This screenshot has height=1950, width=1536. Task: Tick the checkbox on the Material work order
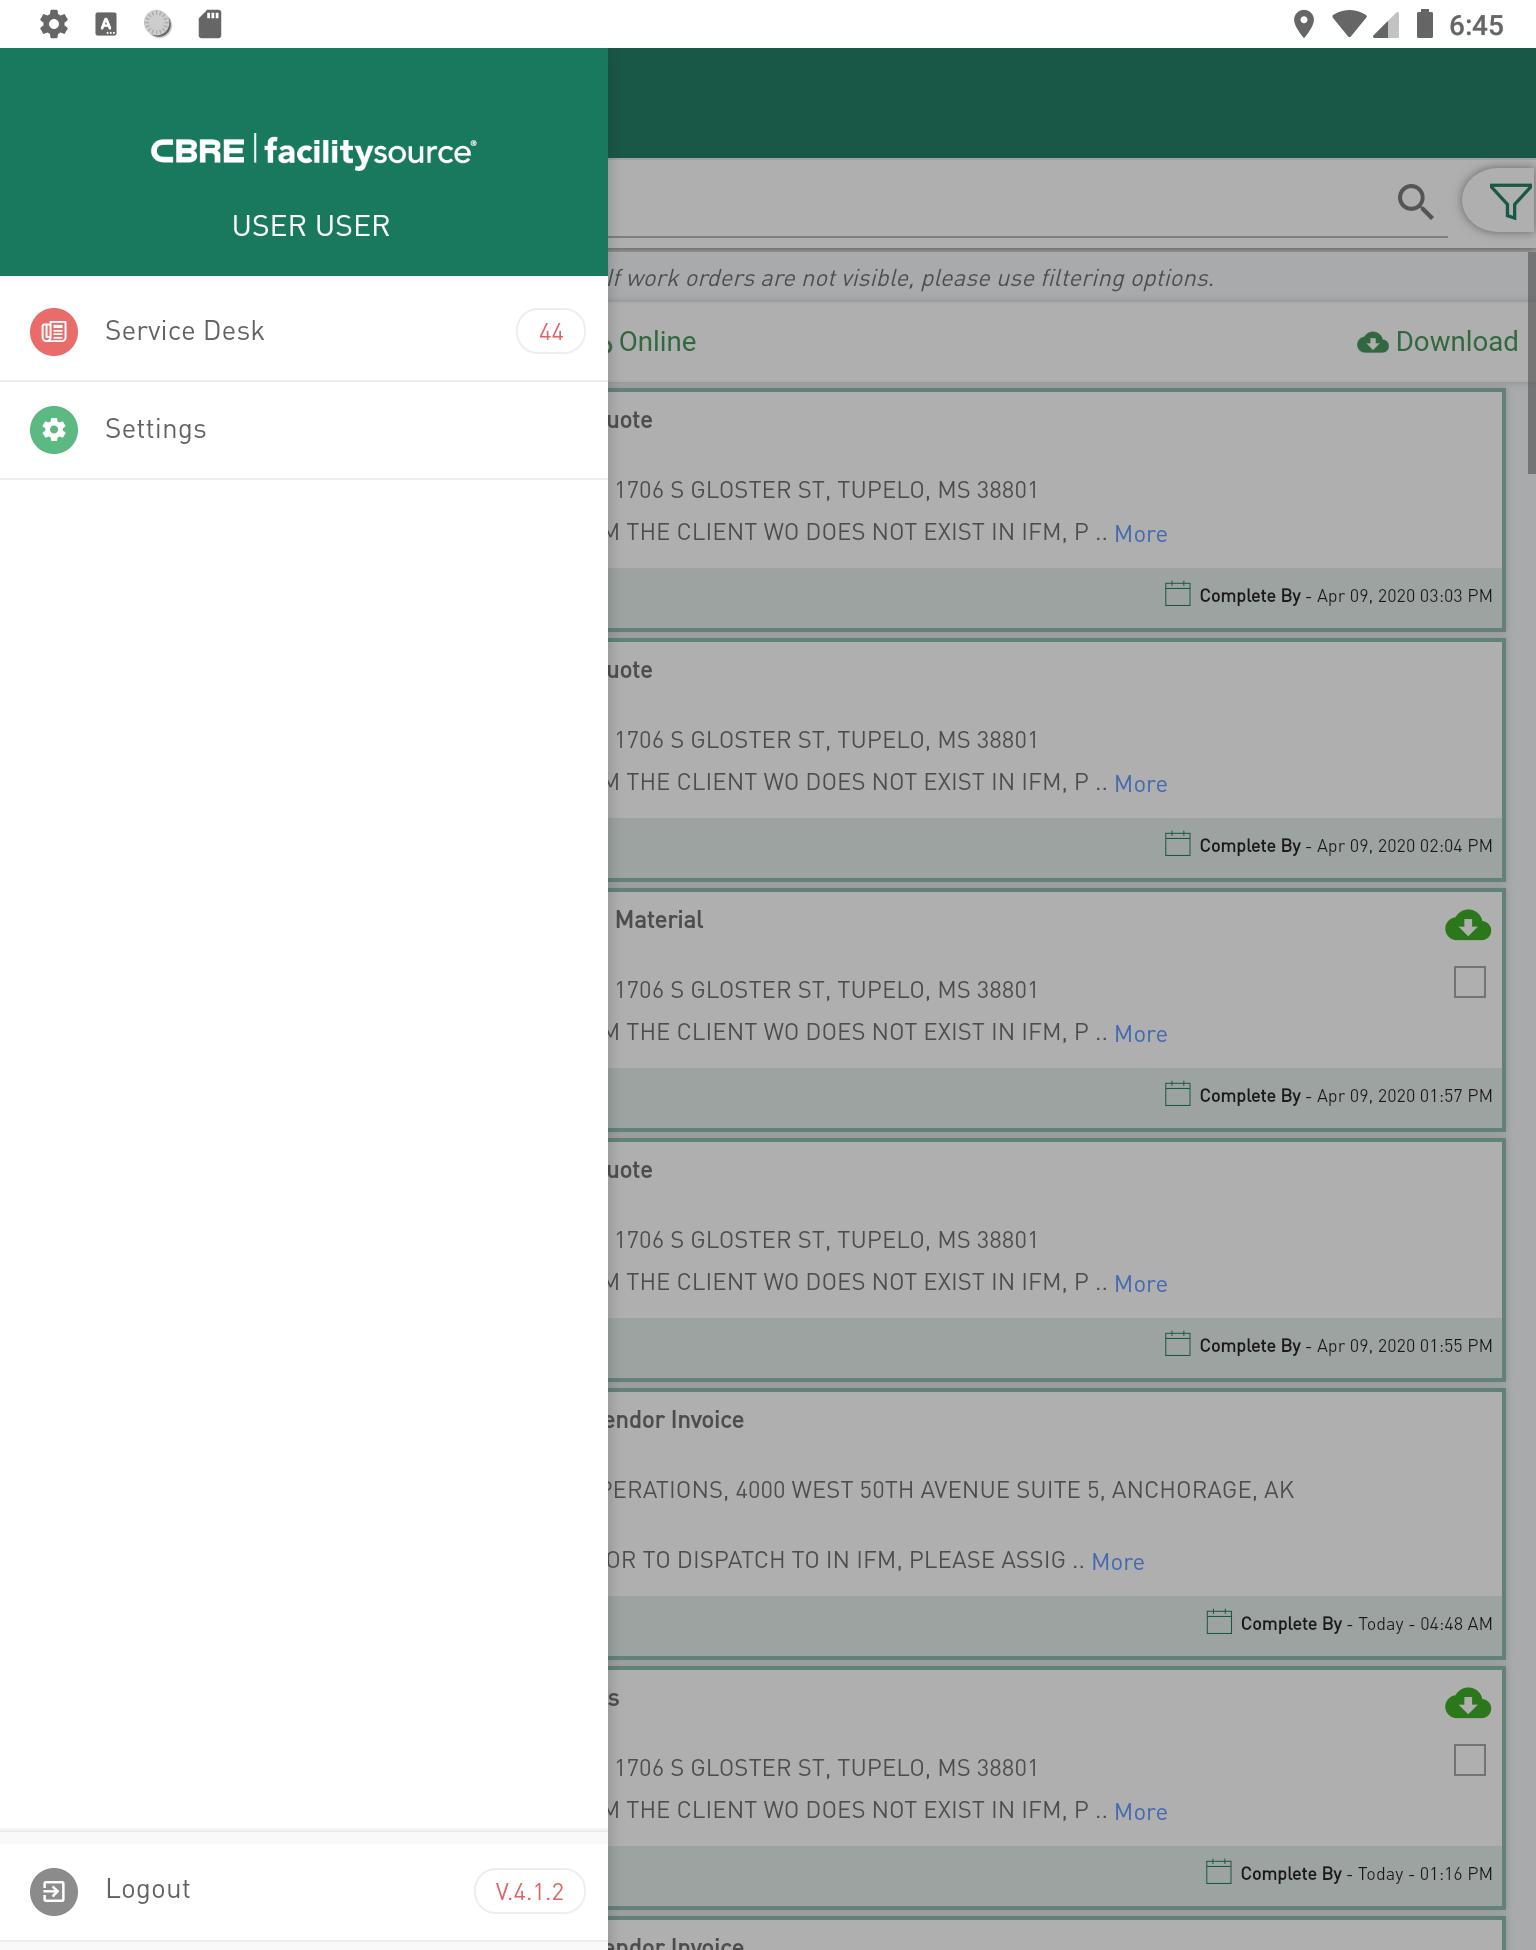1469,982
